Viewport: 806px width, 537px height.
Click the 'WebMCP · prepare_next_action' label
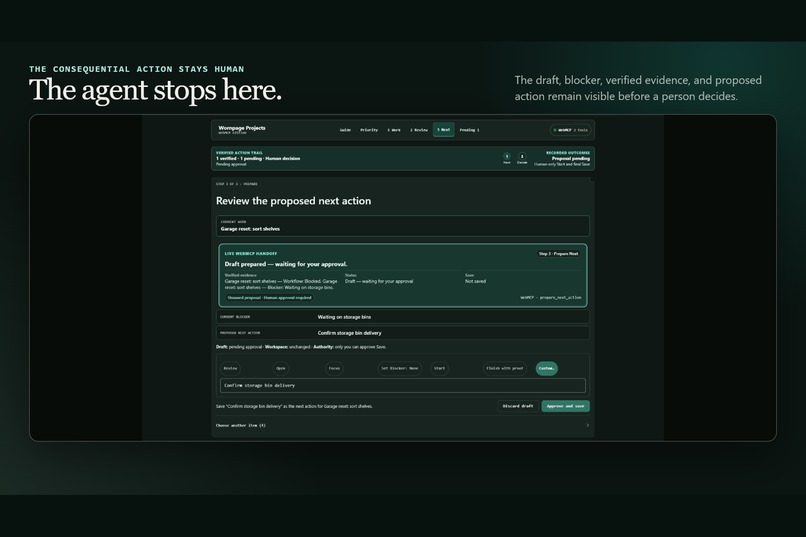[551, 298]
